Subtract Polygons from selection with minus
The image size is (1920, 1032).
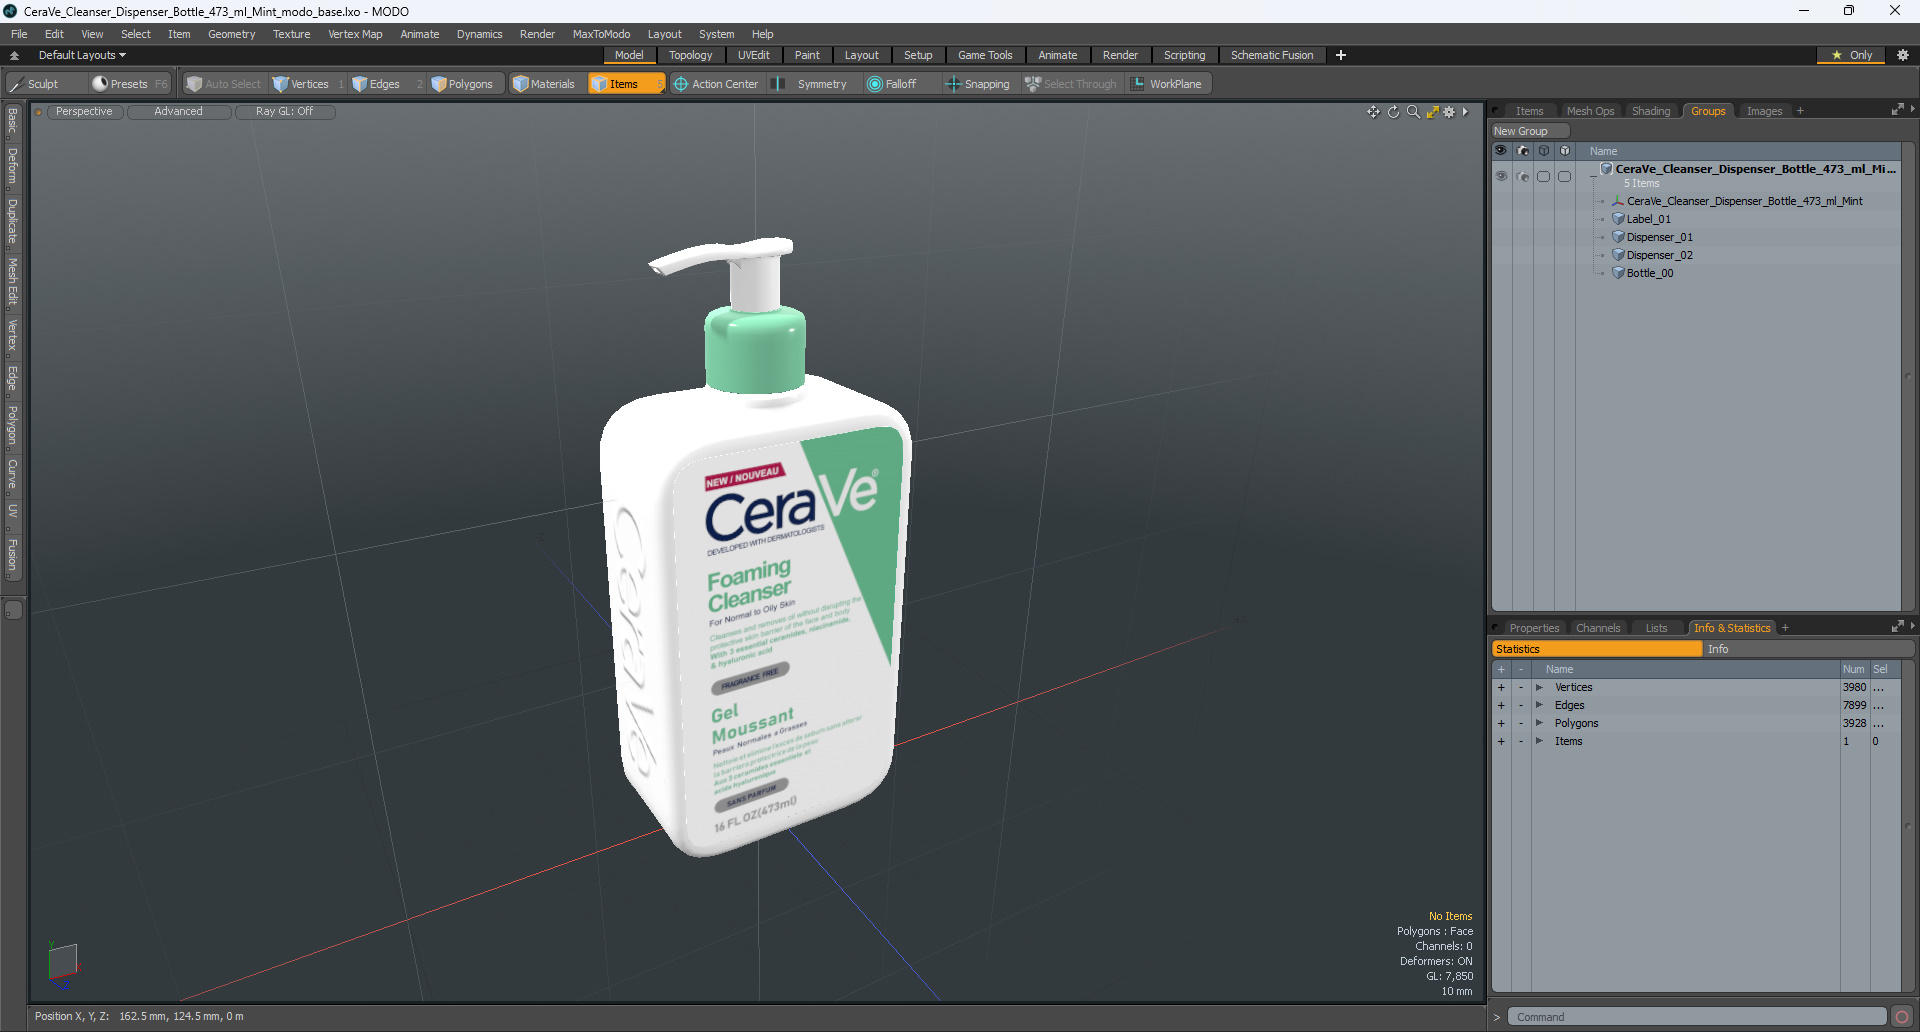pyautogui.click(x=1521, y=723)
